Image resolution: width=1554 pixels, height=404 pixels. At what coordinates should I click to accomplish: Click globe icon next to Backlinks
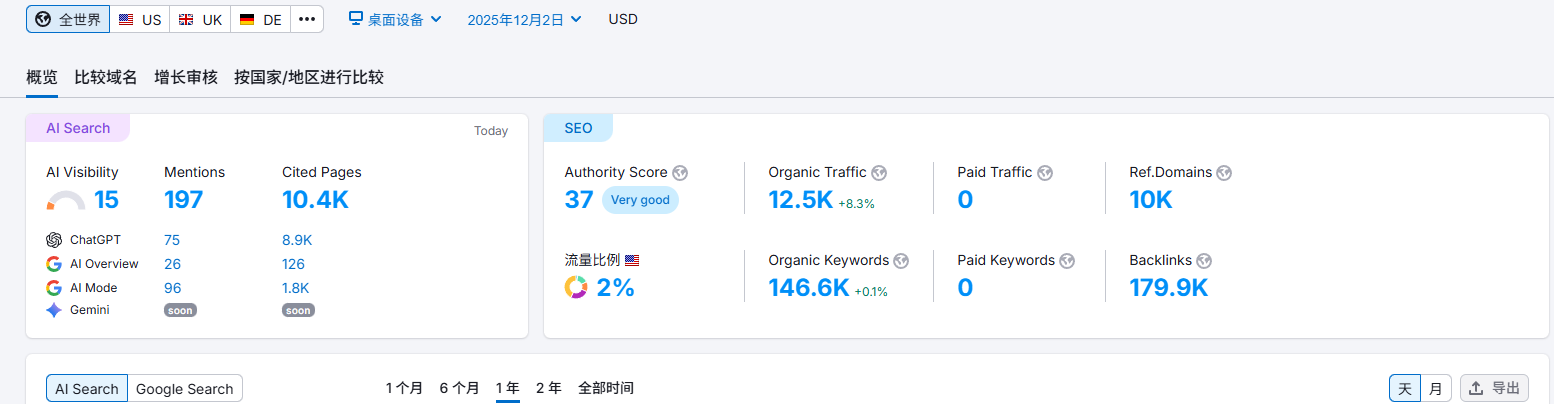point(1204,261)
